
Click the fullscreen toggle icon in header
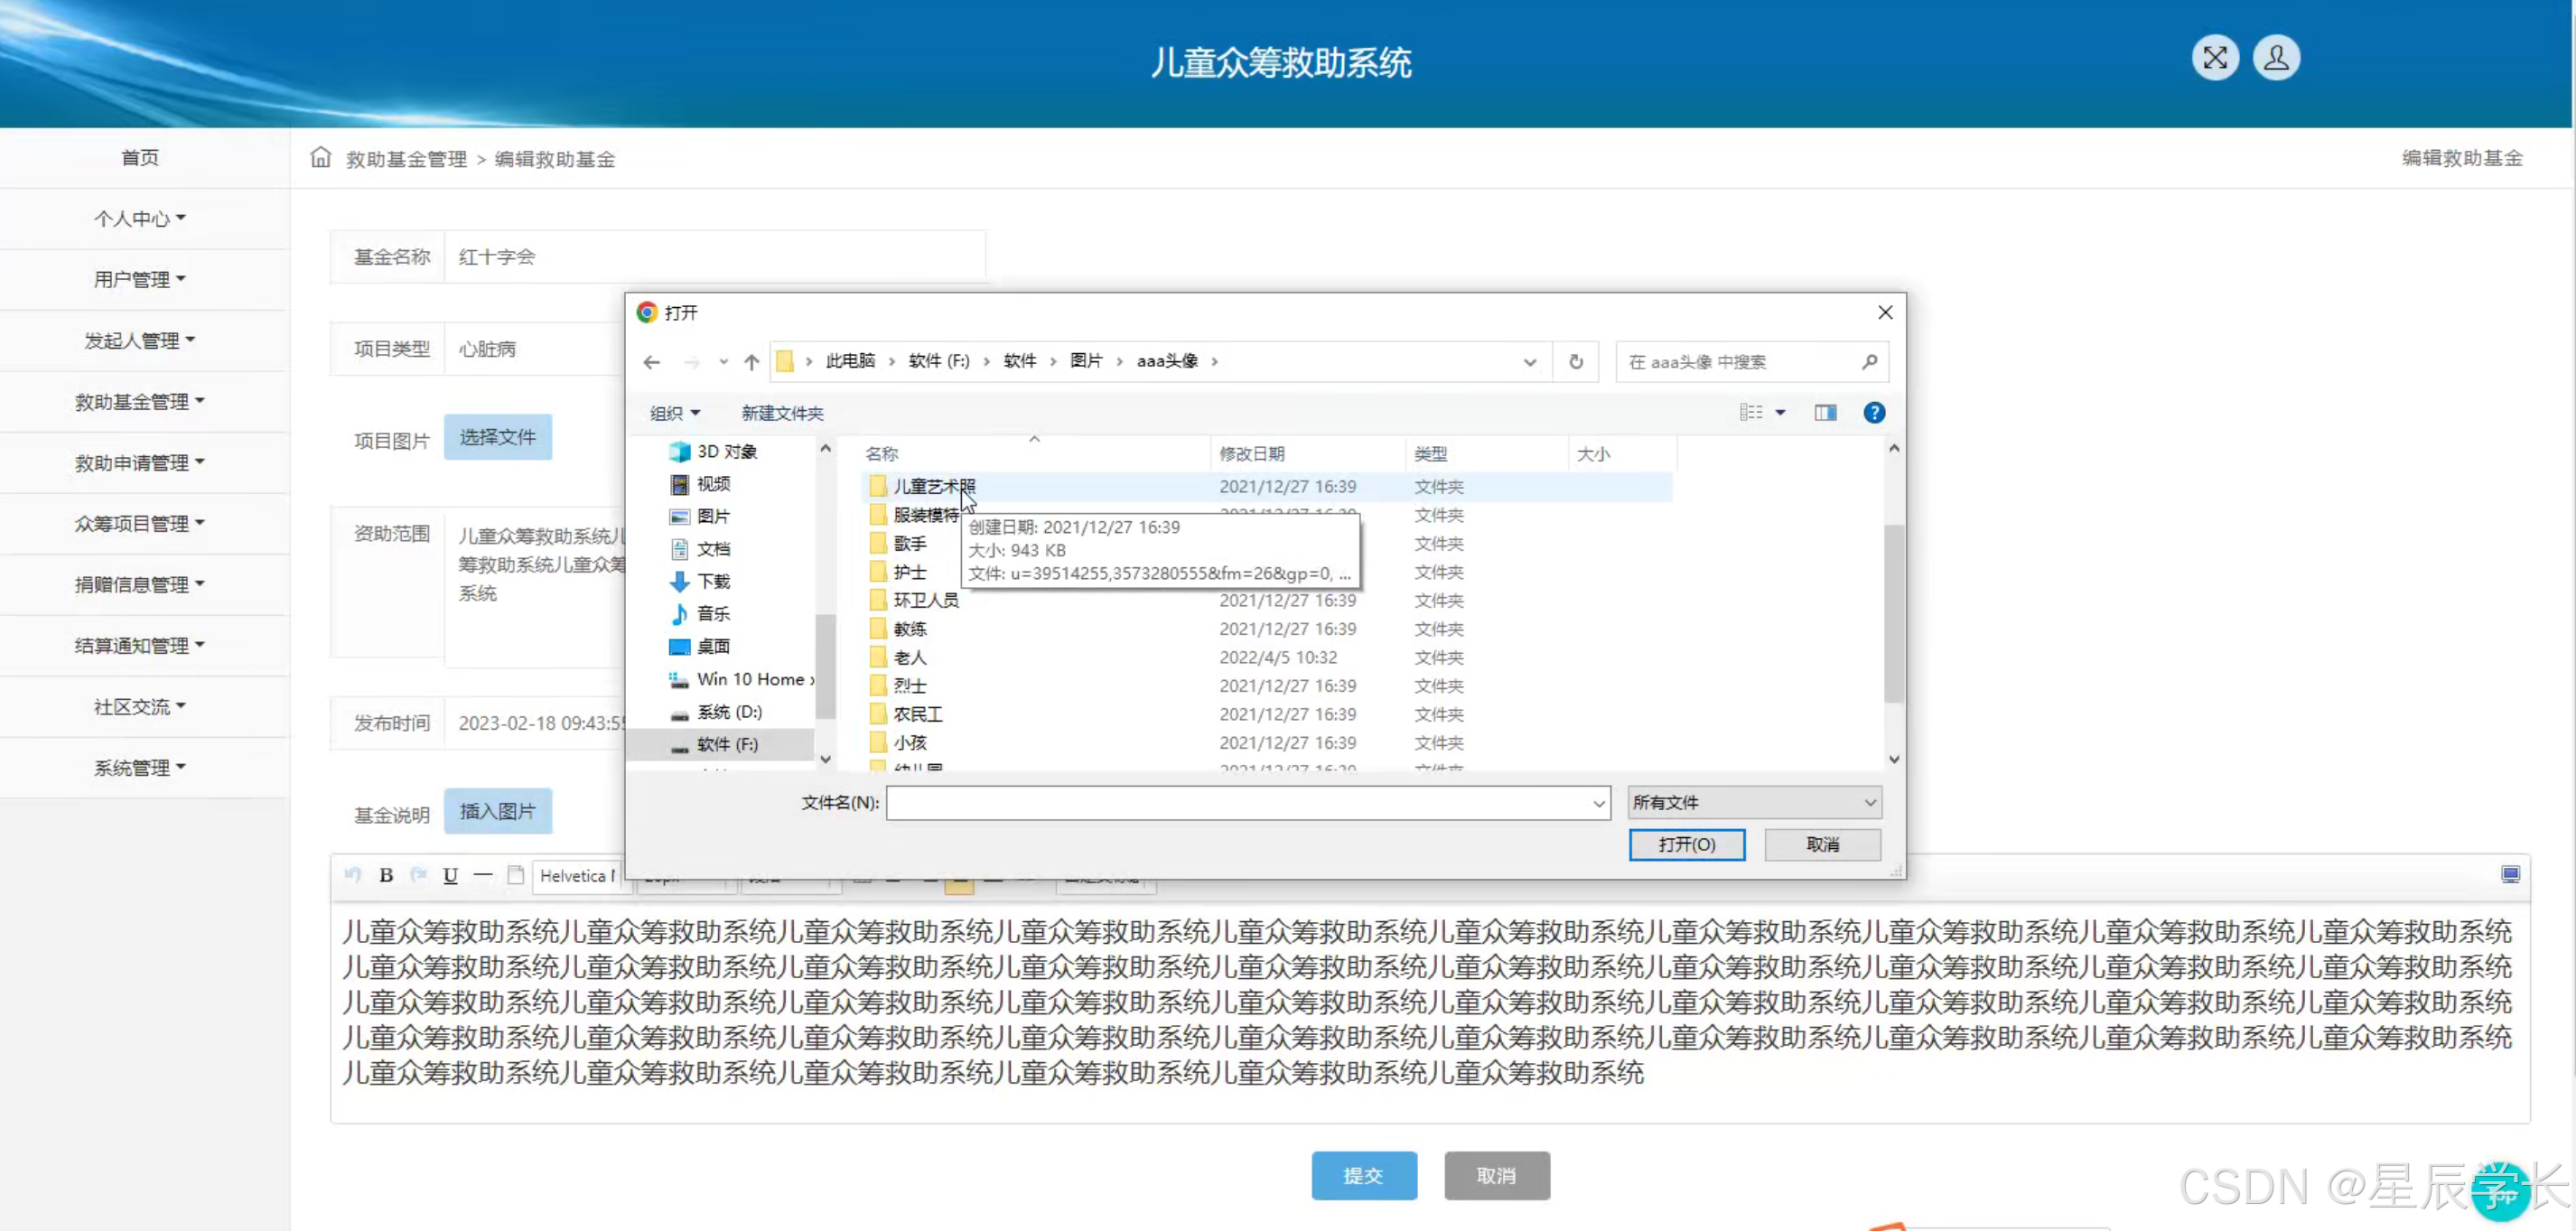(2215, 58)
